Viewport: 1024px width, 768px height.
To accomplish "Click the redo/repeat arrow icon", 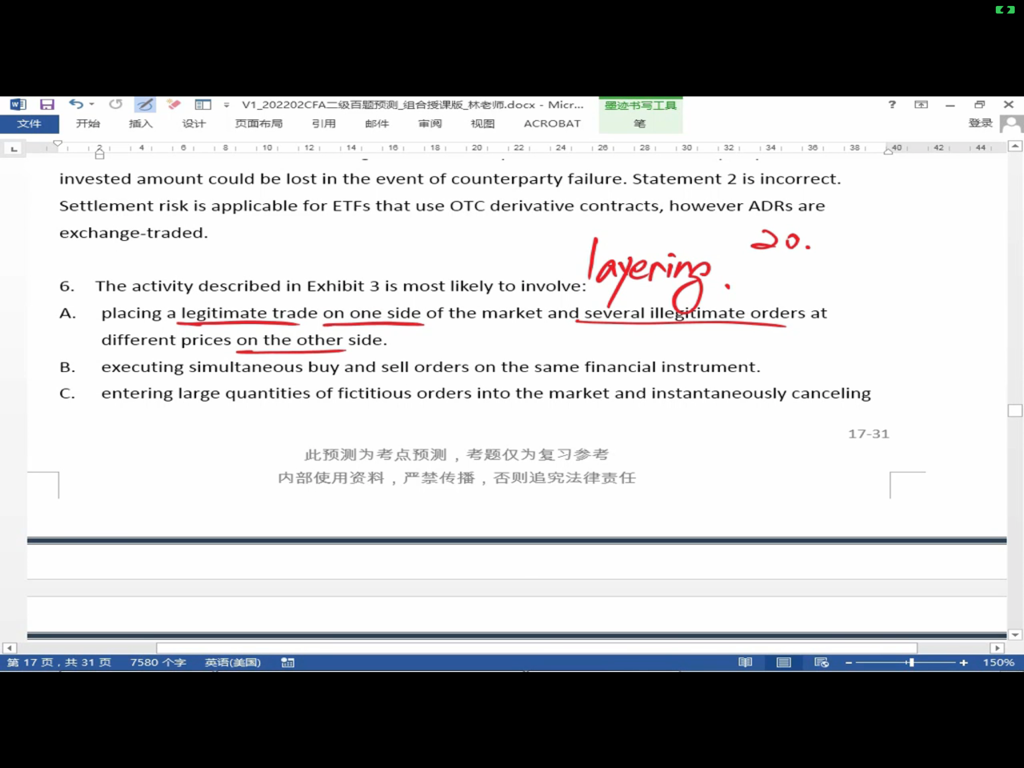I will click(x=116, y=104).
